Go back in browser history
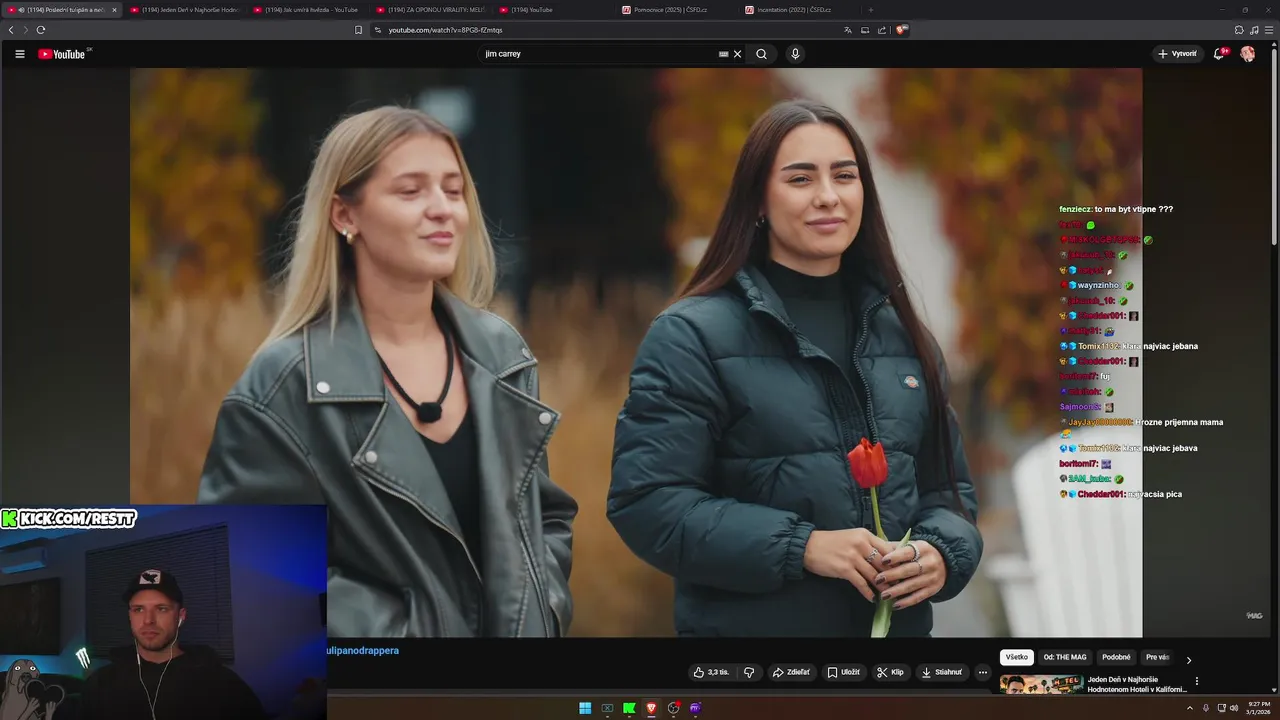This screenshot has width=1280, height=720. coord(11,30)
